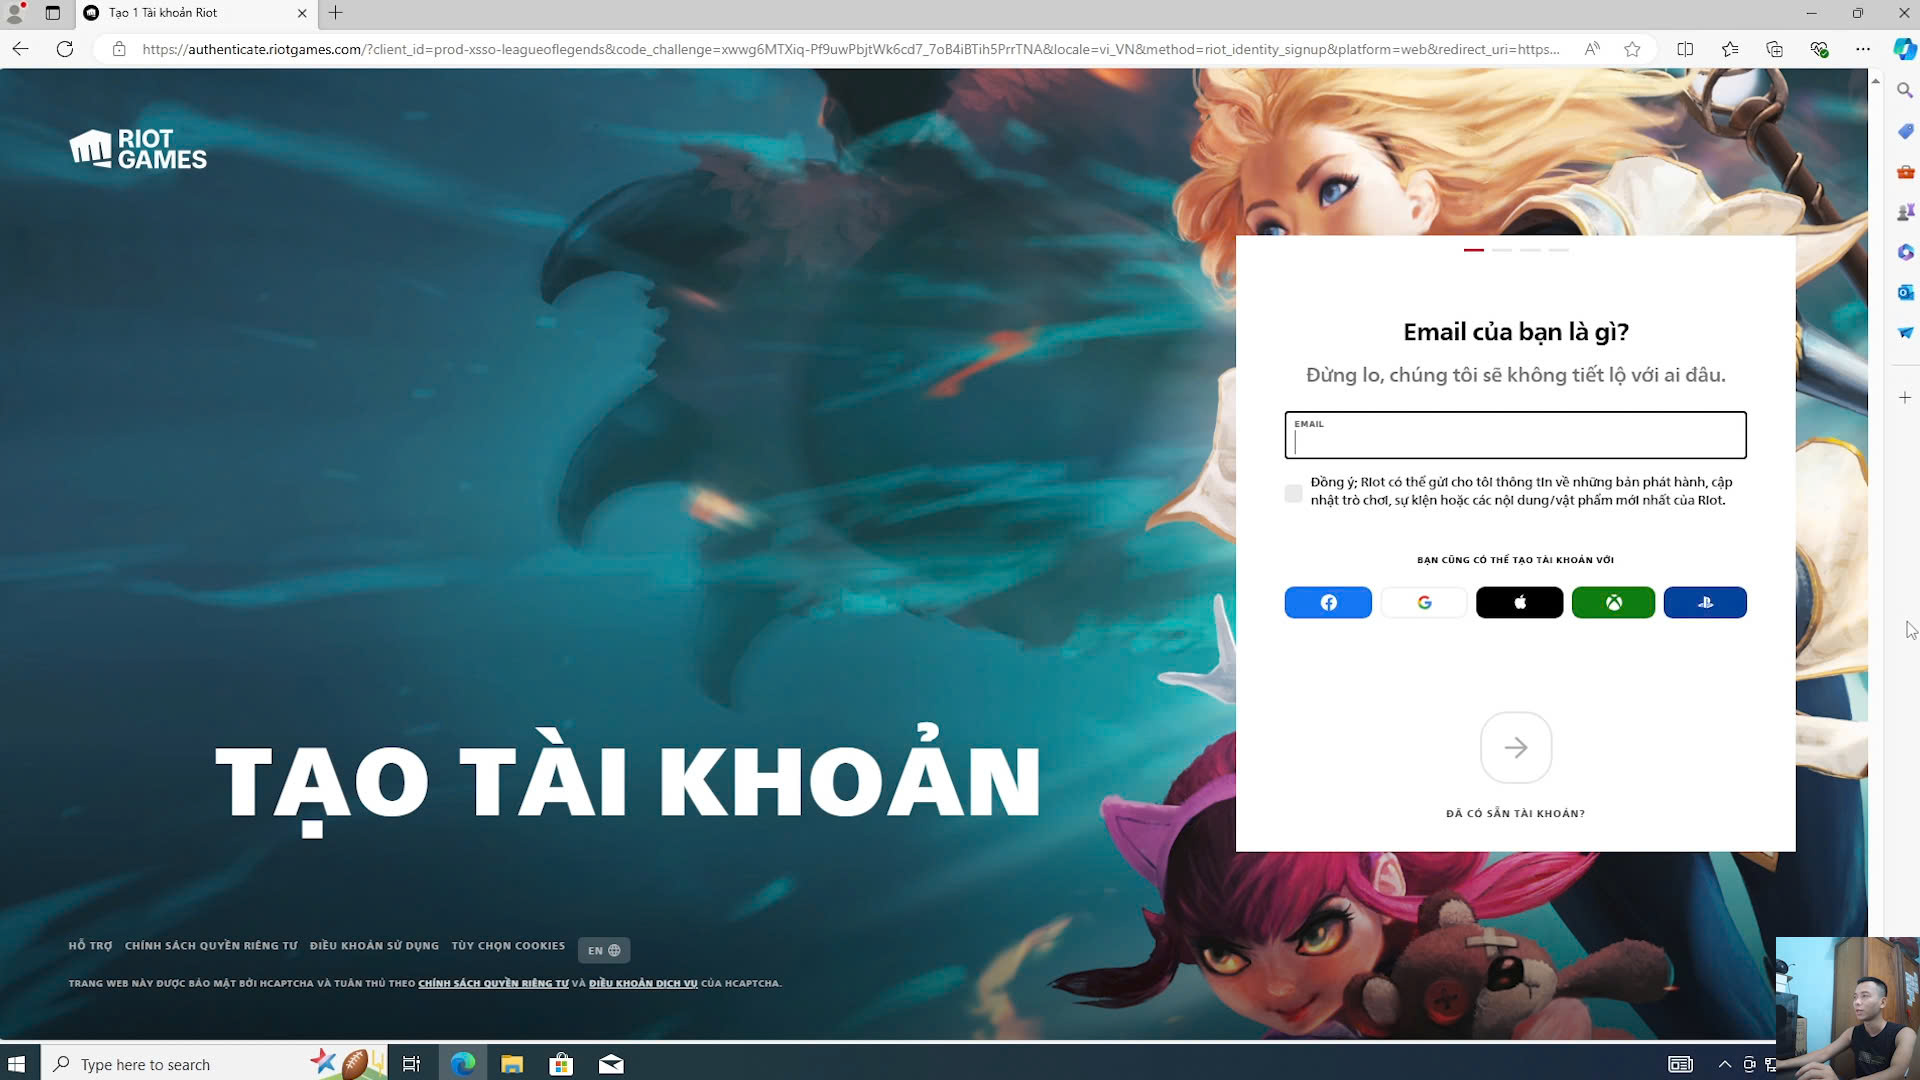
Task: Open the EN language selector
Action: pos(603,950)
